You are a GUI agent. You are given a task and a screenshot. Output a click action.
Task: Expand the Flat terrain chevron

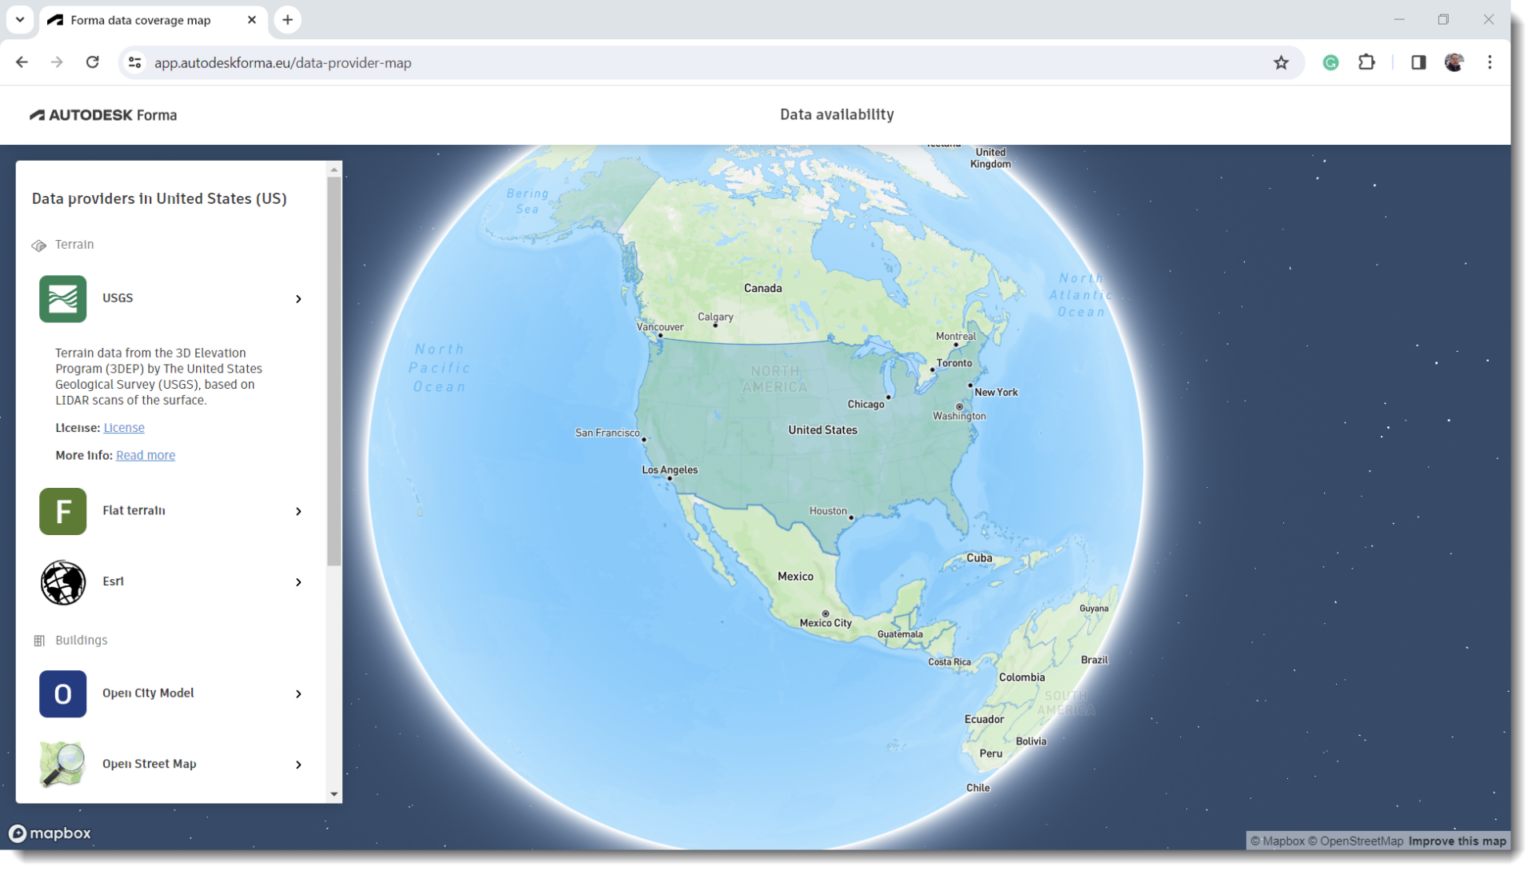coord(297,511)
